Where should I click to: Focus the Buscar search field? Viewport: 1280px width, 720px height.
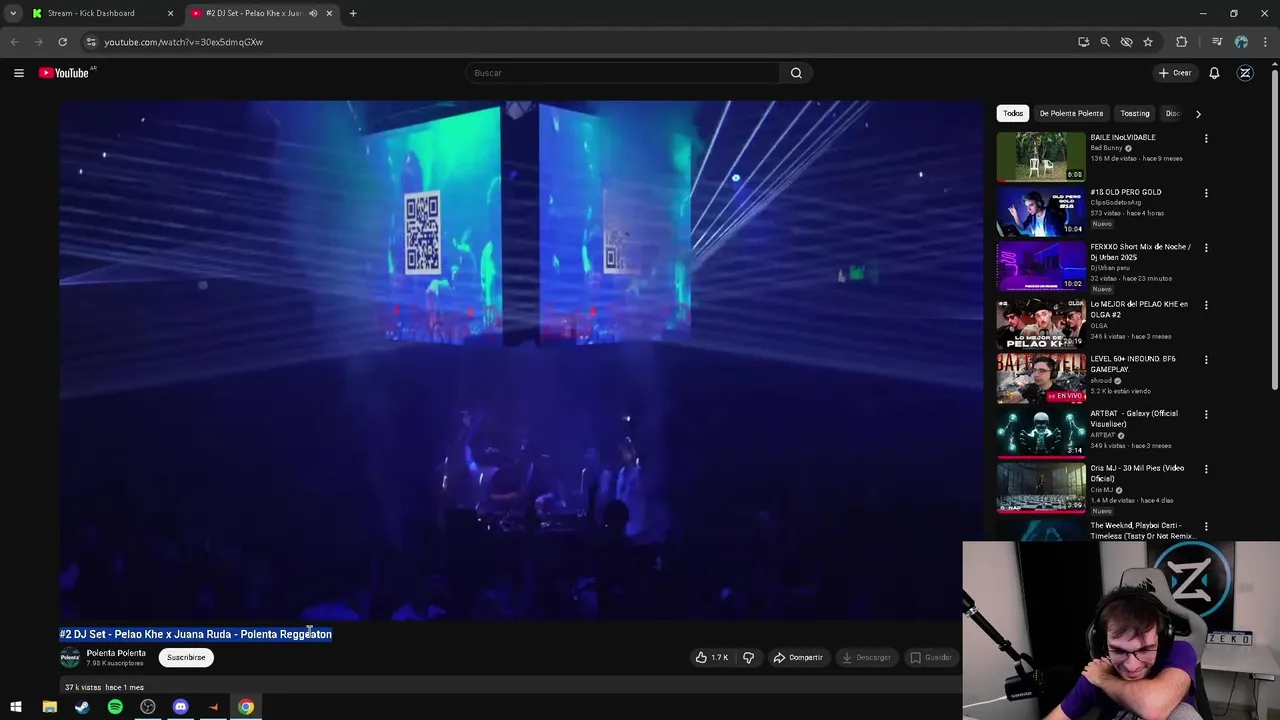click(x=622, y=73)
